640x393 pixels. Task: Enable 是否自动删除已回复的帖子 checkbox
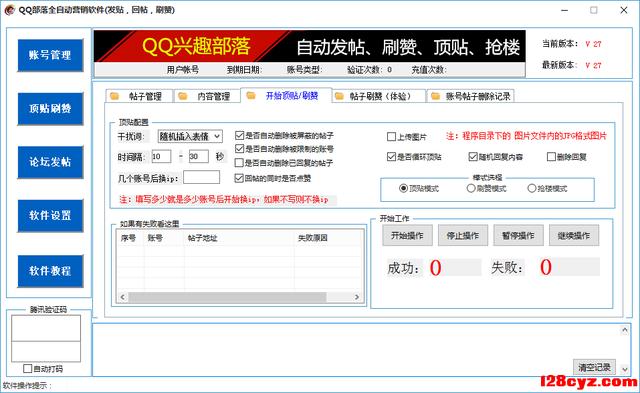240,163
